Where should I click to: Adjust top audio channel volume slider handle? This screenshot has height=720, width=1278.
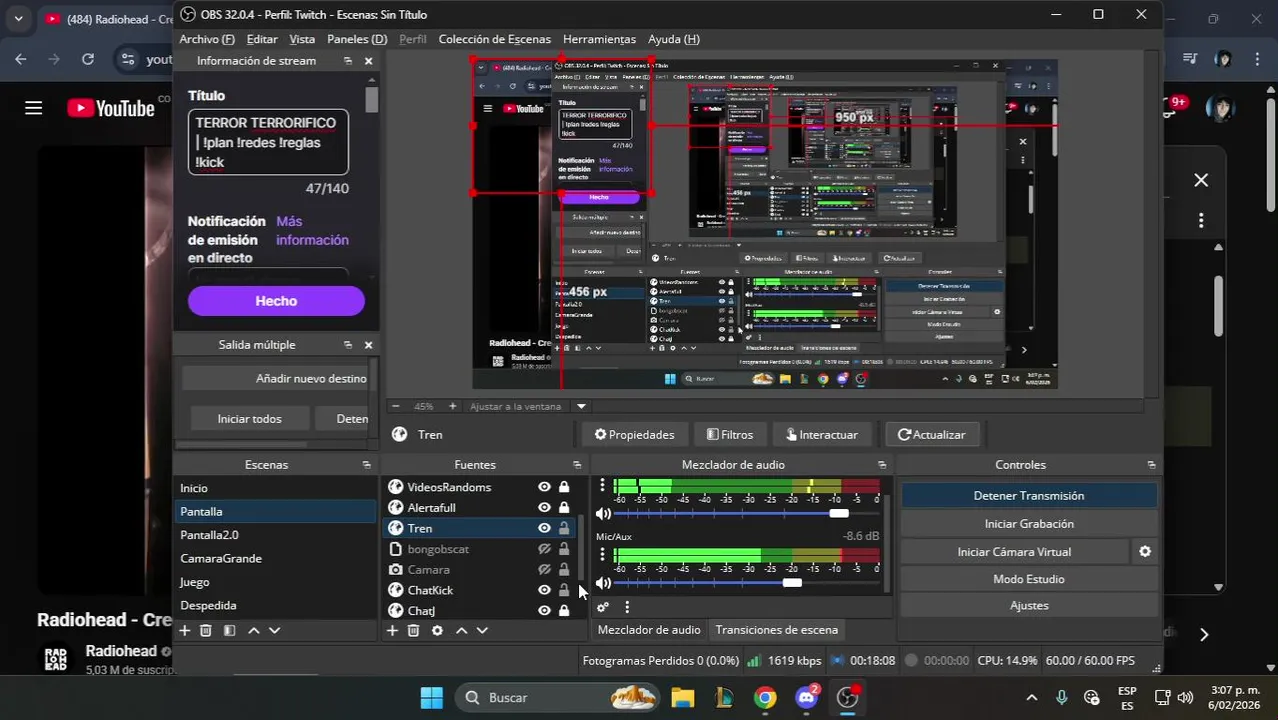[839, 513]
